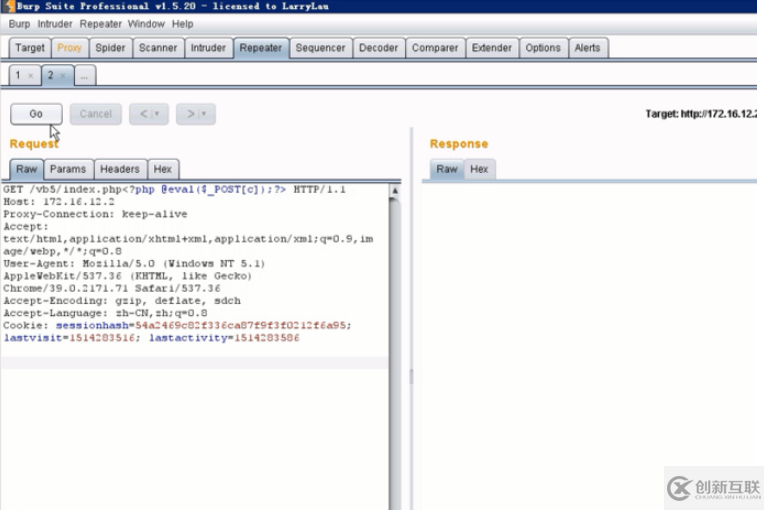The height and width of the screenshot is (510, 764).
Task: Switch to the Extender tab
Action: pyautogui.click(x=492, y=48)
